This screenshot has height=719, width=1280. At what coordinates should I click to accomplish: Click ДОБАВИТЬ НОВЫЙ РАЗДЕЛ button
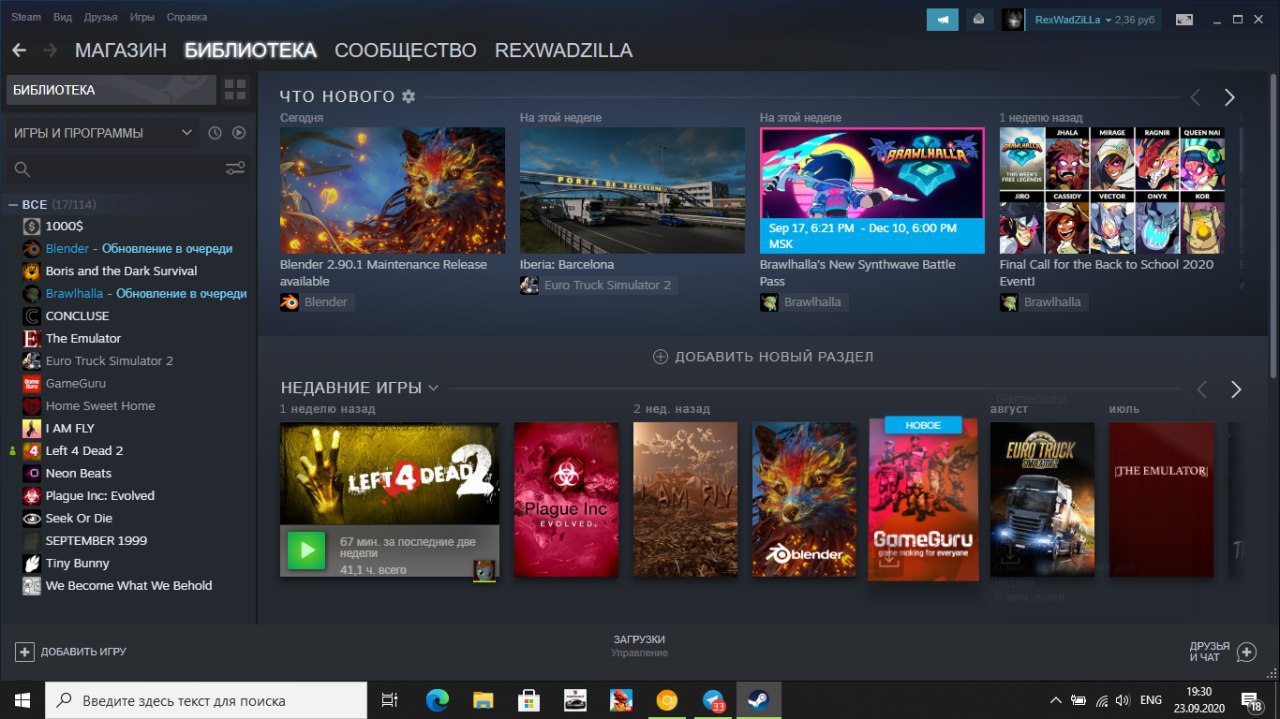coord(763,357)
